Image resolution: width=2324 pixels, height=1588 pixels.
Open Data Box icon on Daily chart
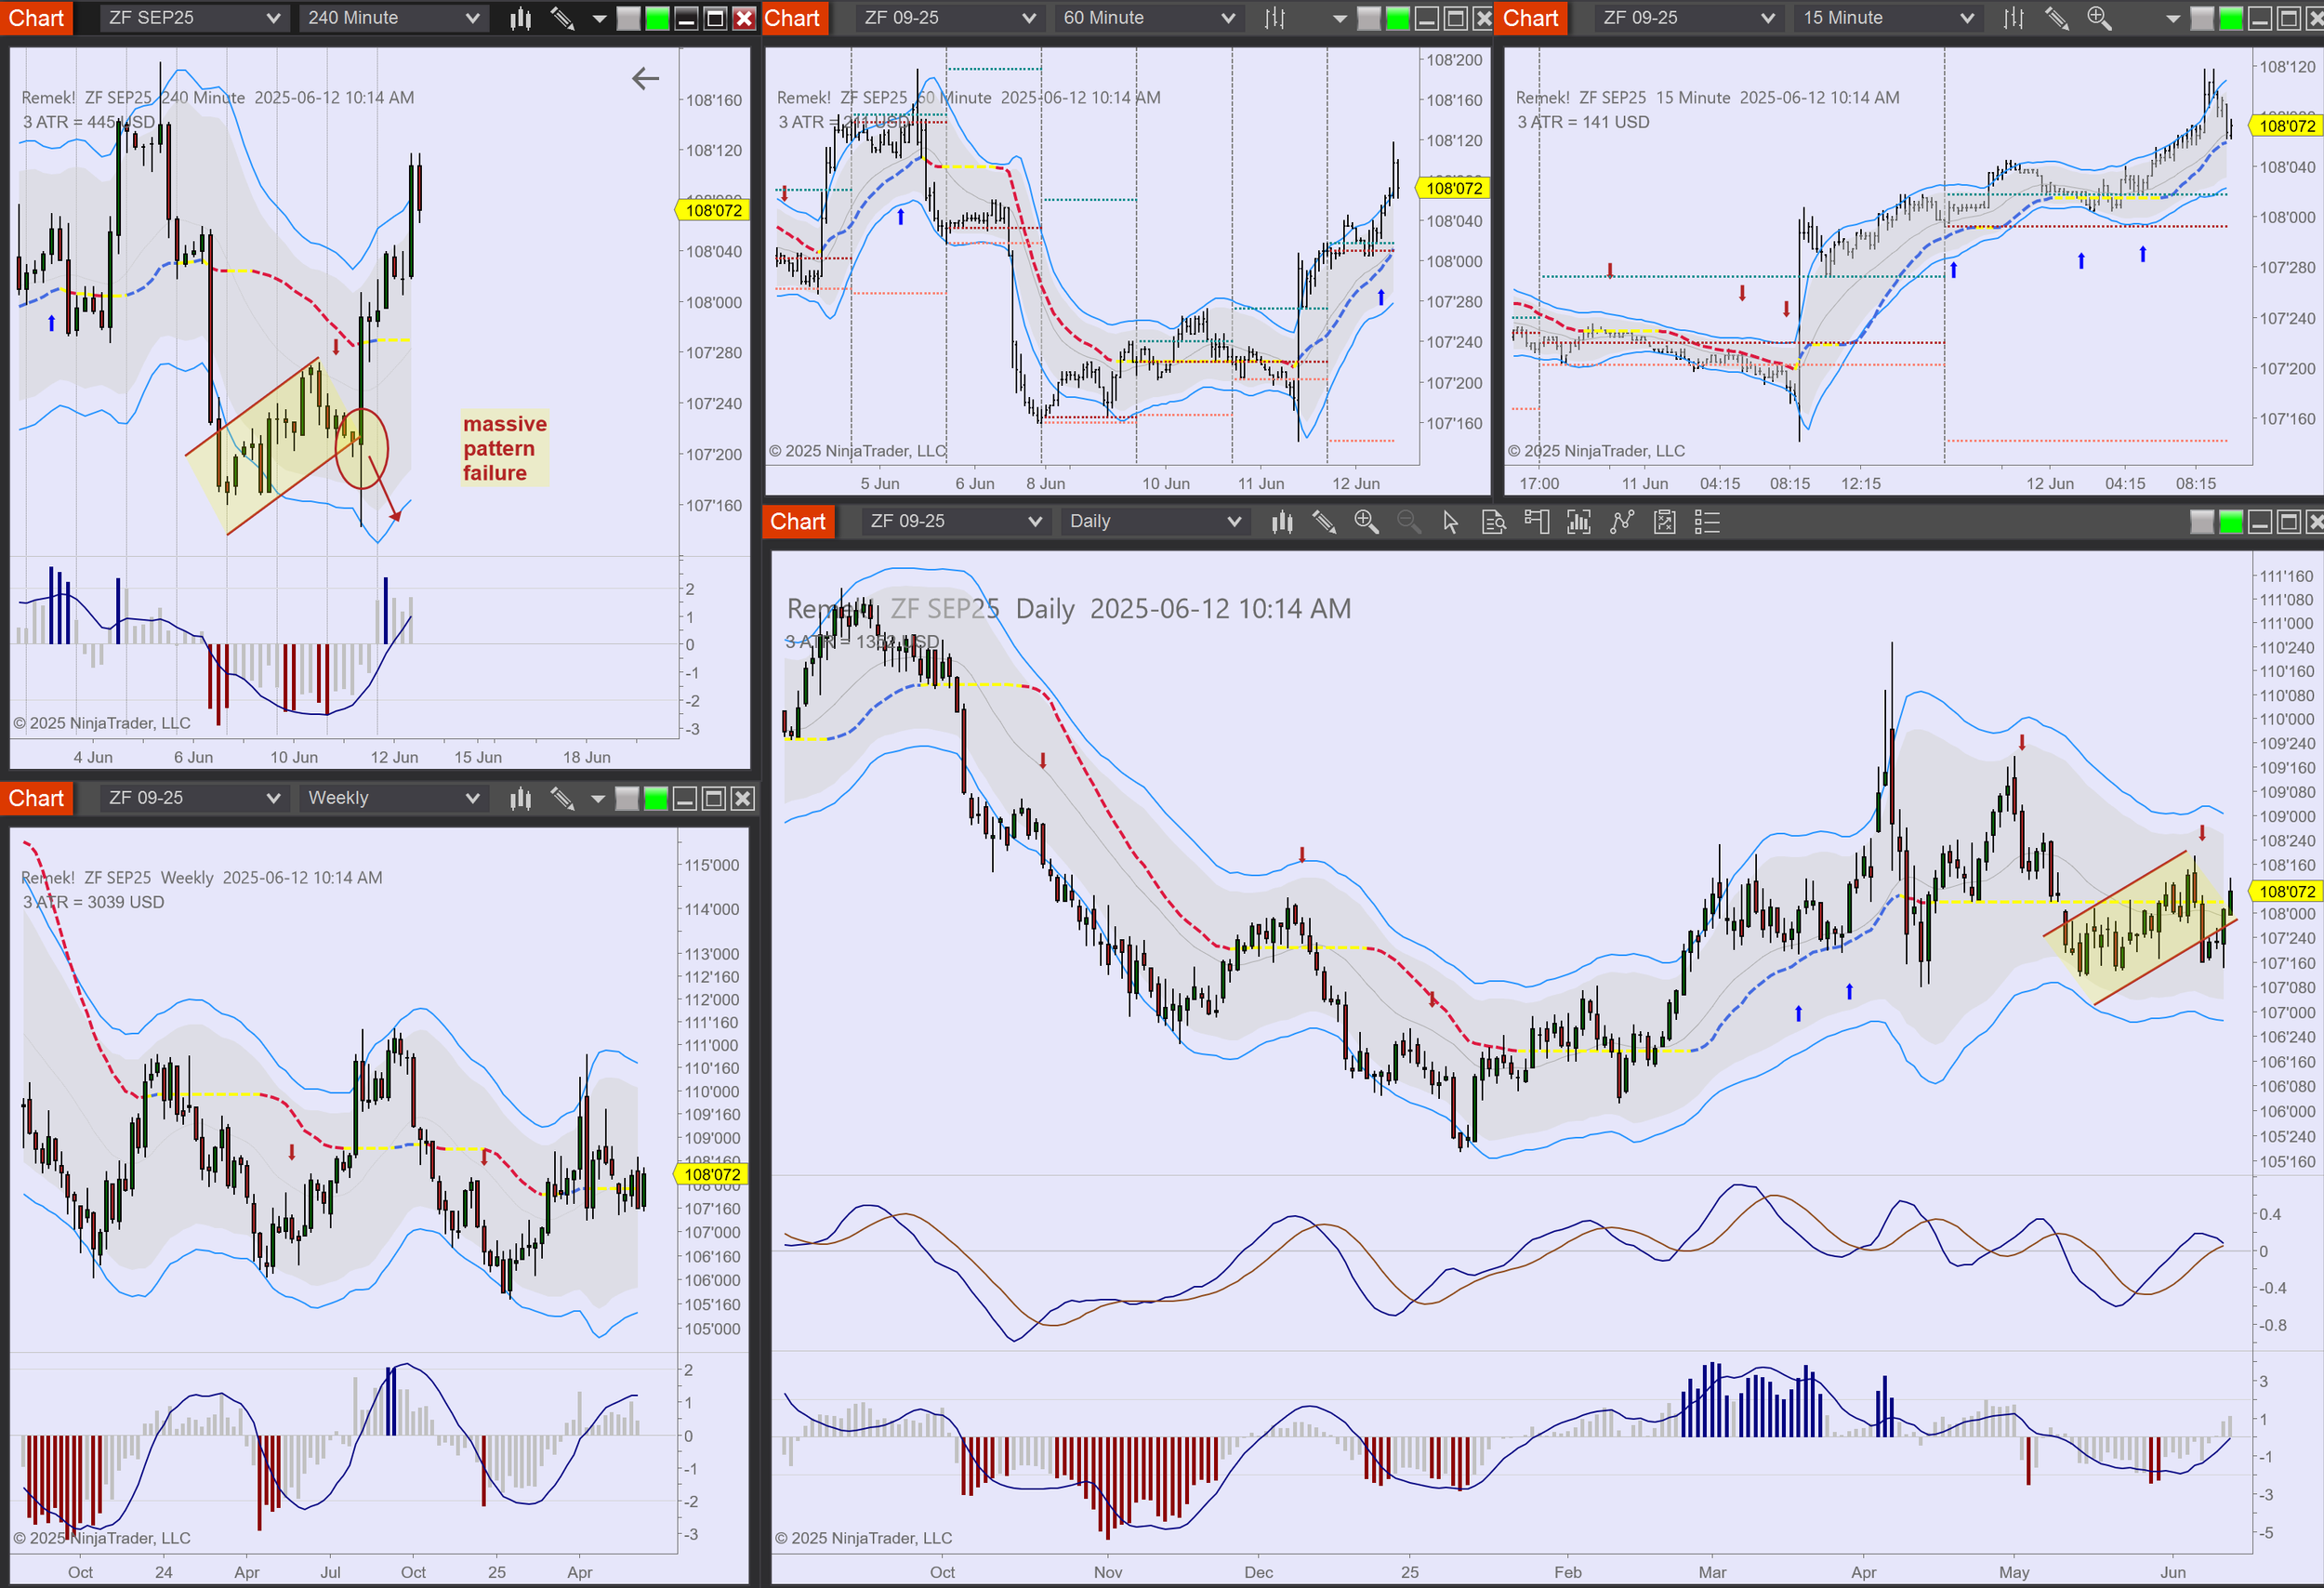pyautogui.click(x=1494, y=522)
